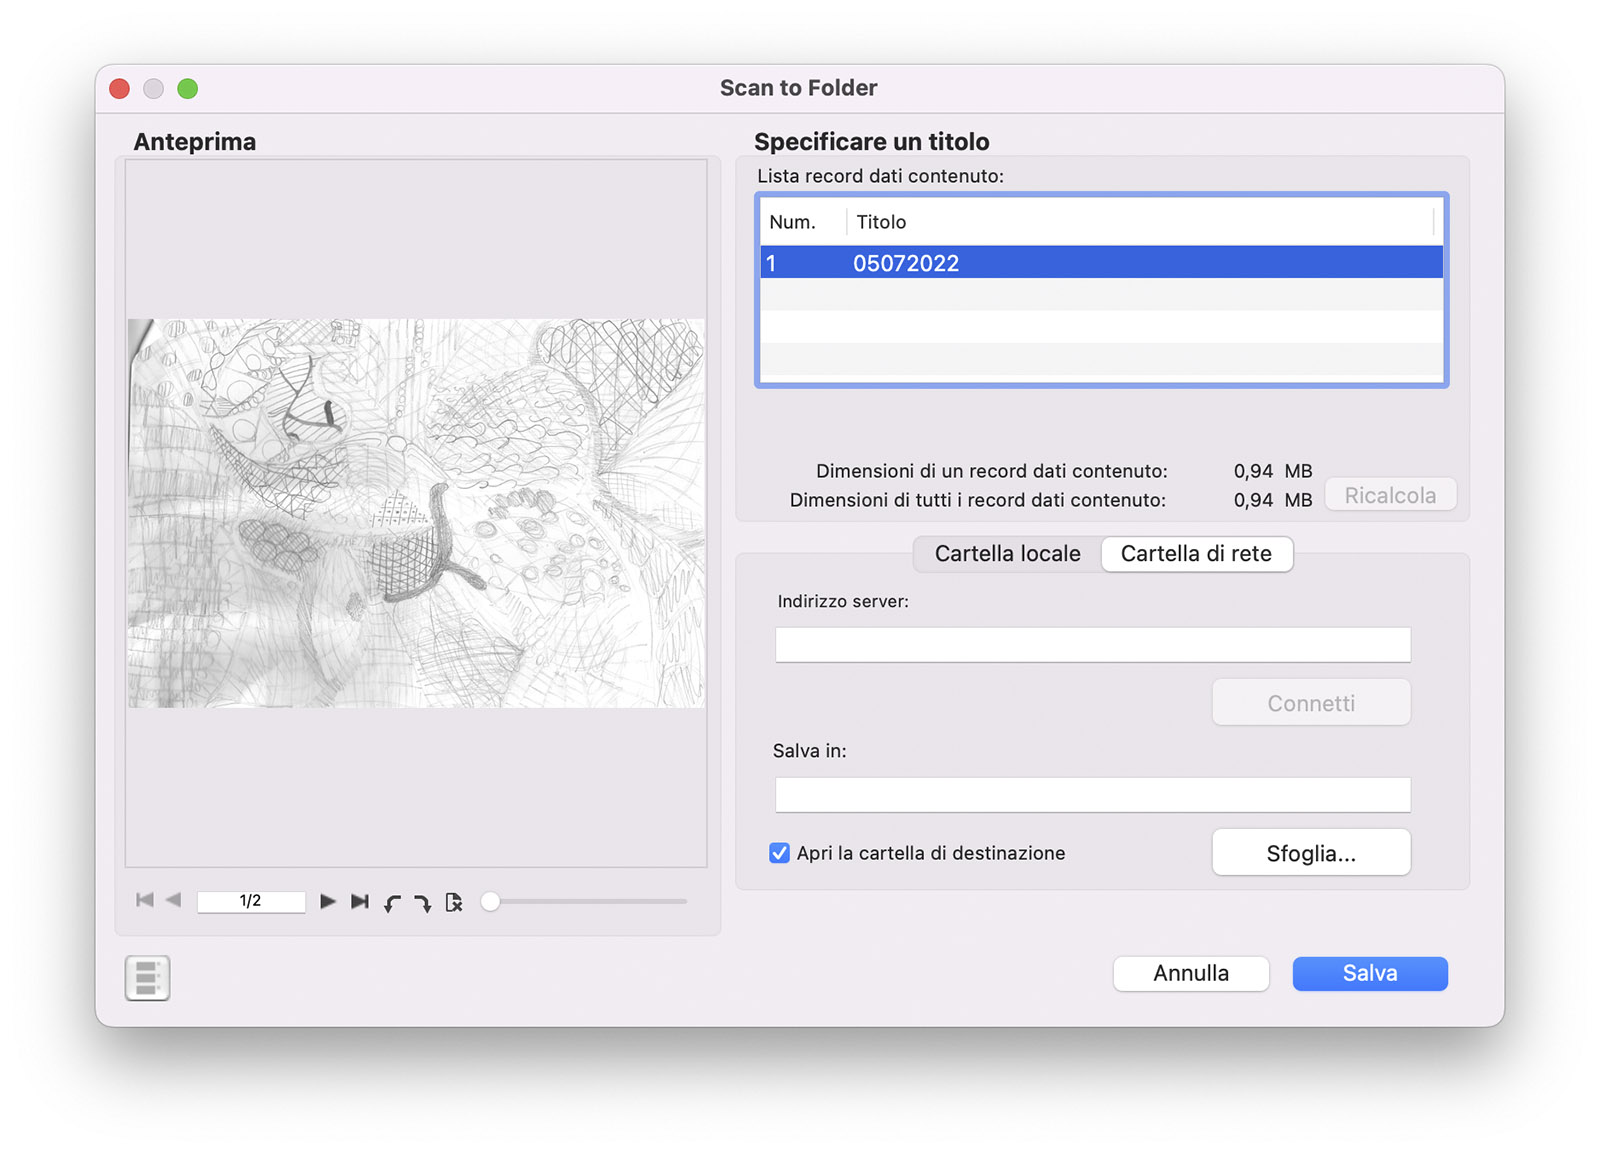1600x1153 pixels.
Task: Click the Indirizzo server text field
Action: coord(1092,645)
